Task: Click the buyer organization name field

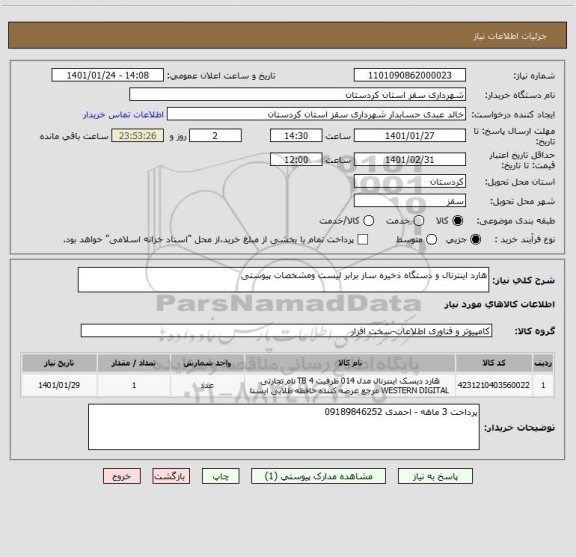Action: [x=298, y=94]
